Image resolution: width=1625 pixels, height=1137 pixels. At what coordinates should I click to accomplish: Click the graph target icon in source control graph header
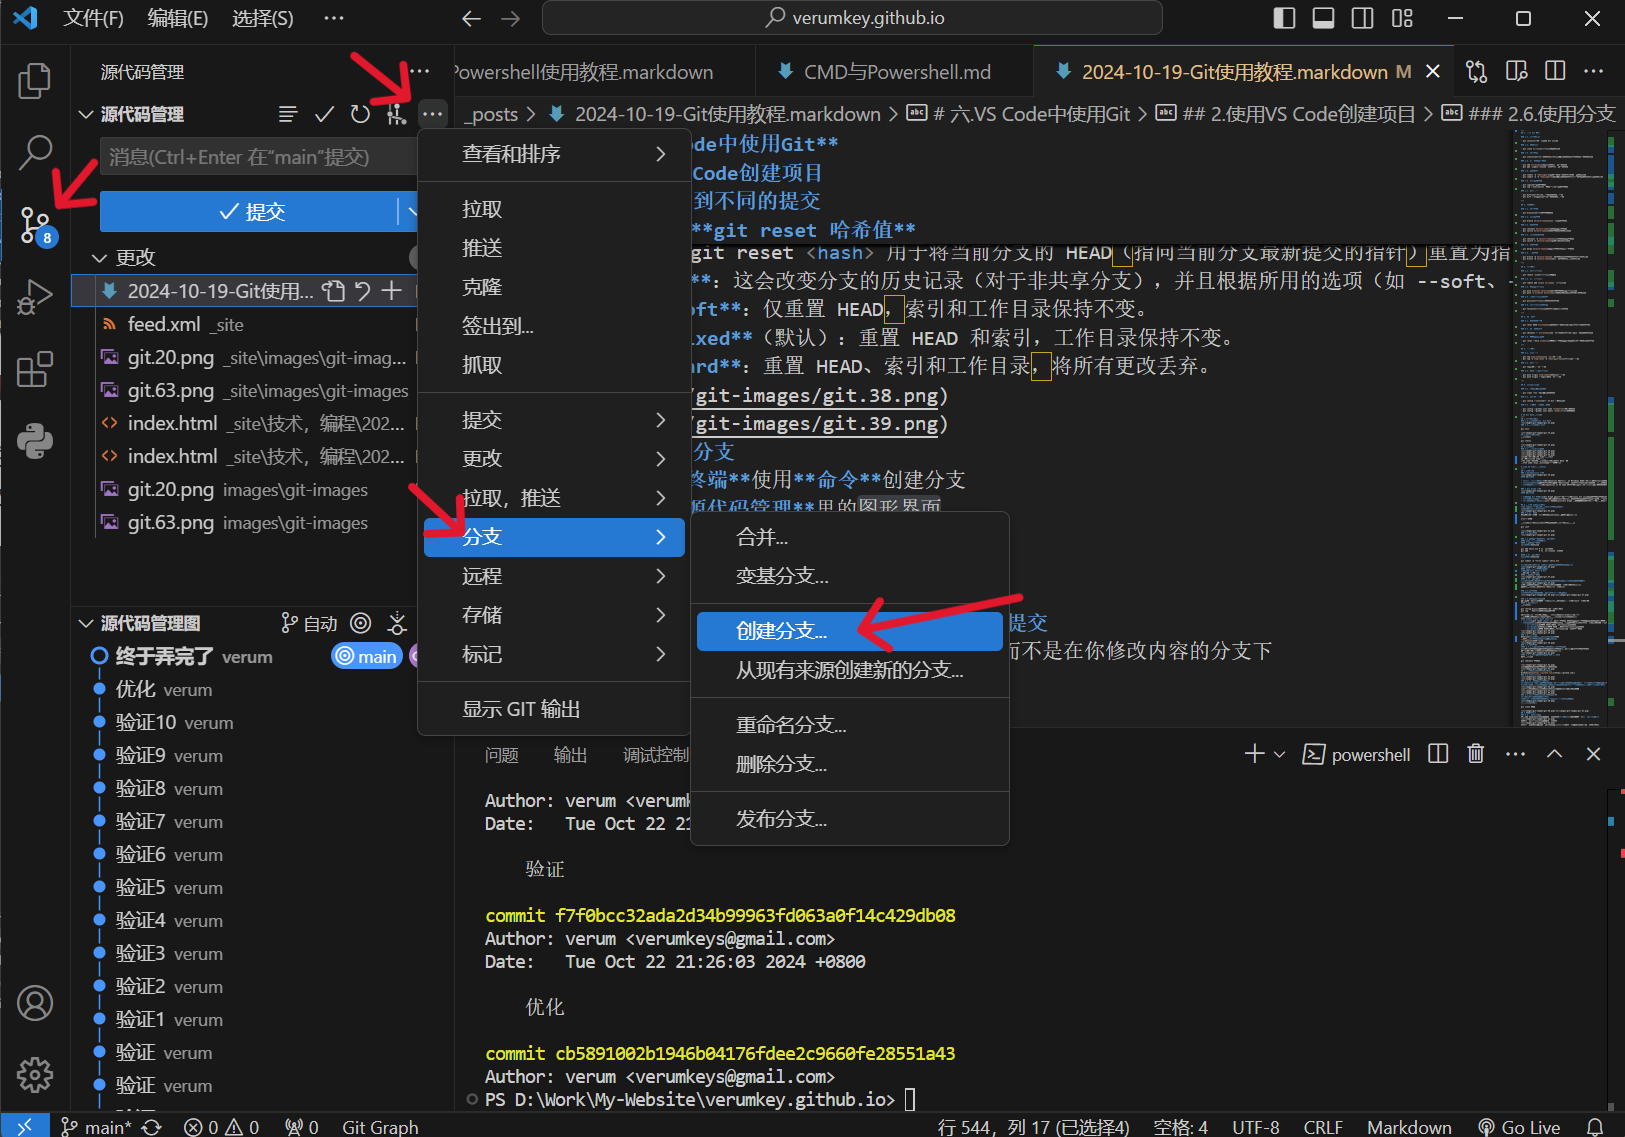pos(361,623)
